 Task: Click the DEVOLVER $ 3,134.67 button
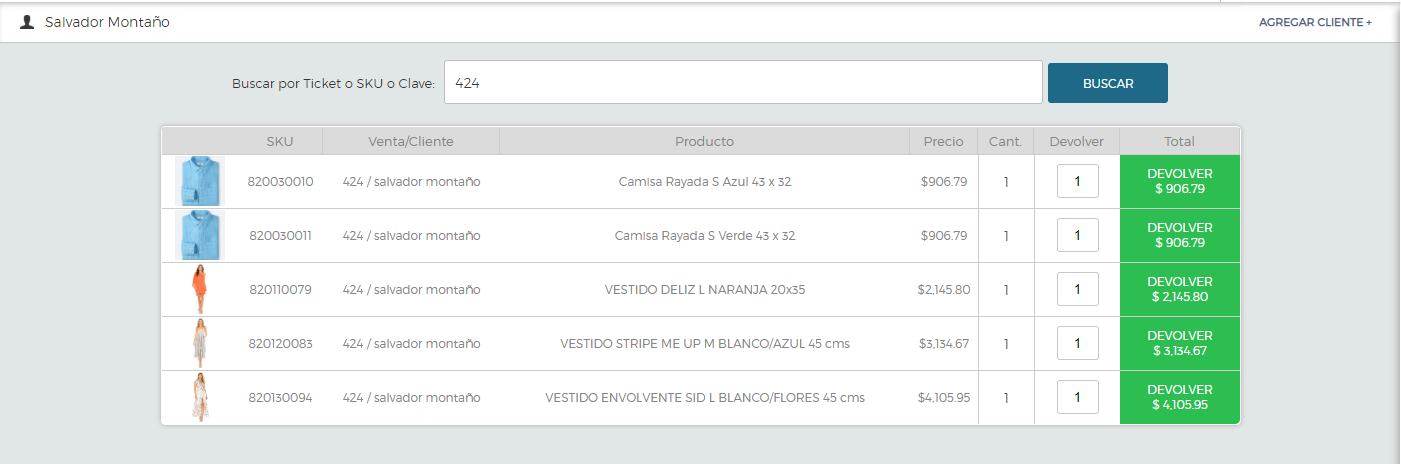(1180, 343)
